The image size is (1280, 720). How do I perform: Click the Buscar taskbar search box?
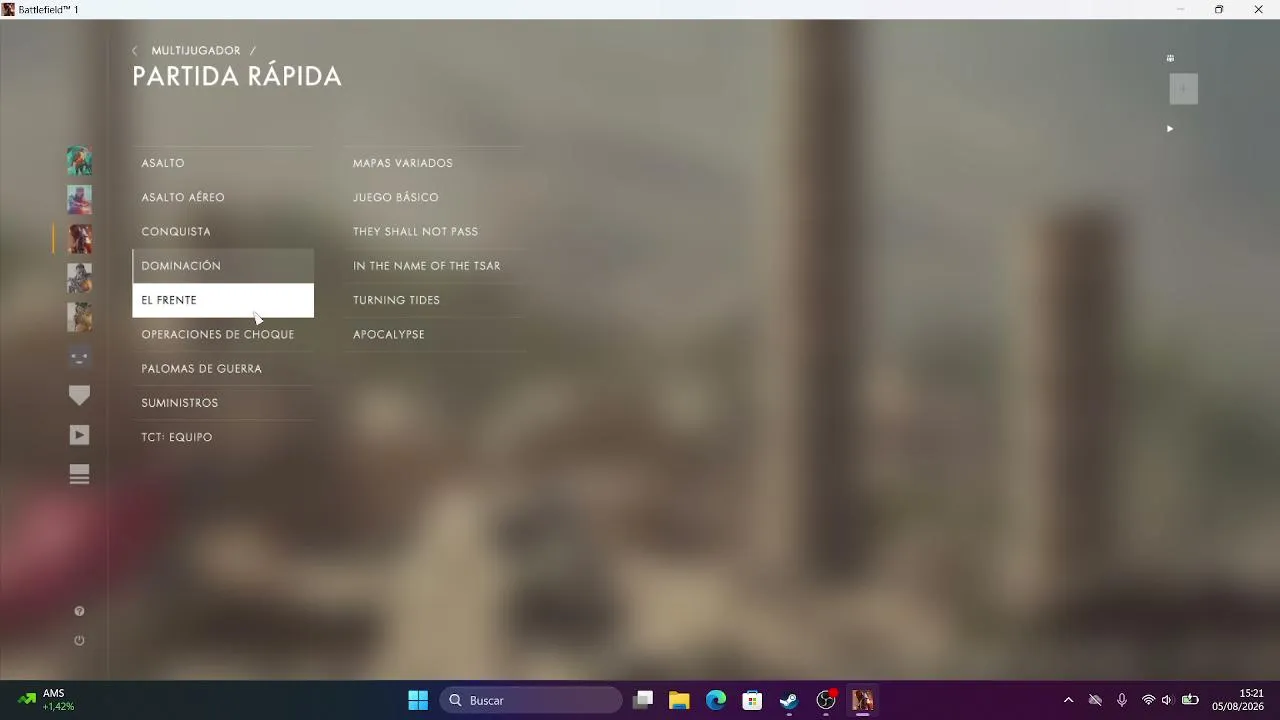tap(531, 700)
